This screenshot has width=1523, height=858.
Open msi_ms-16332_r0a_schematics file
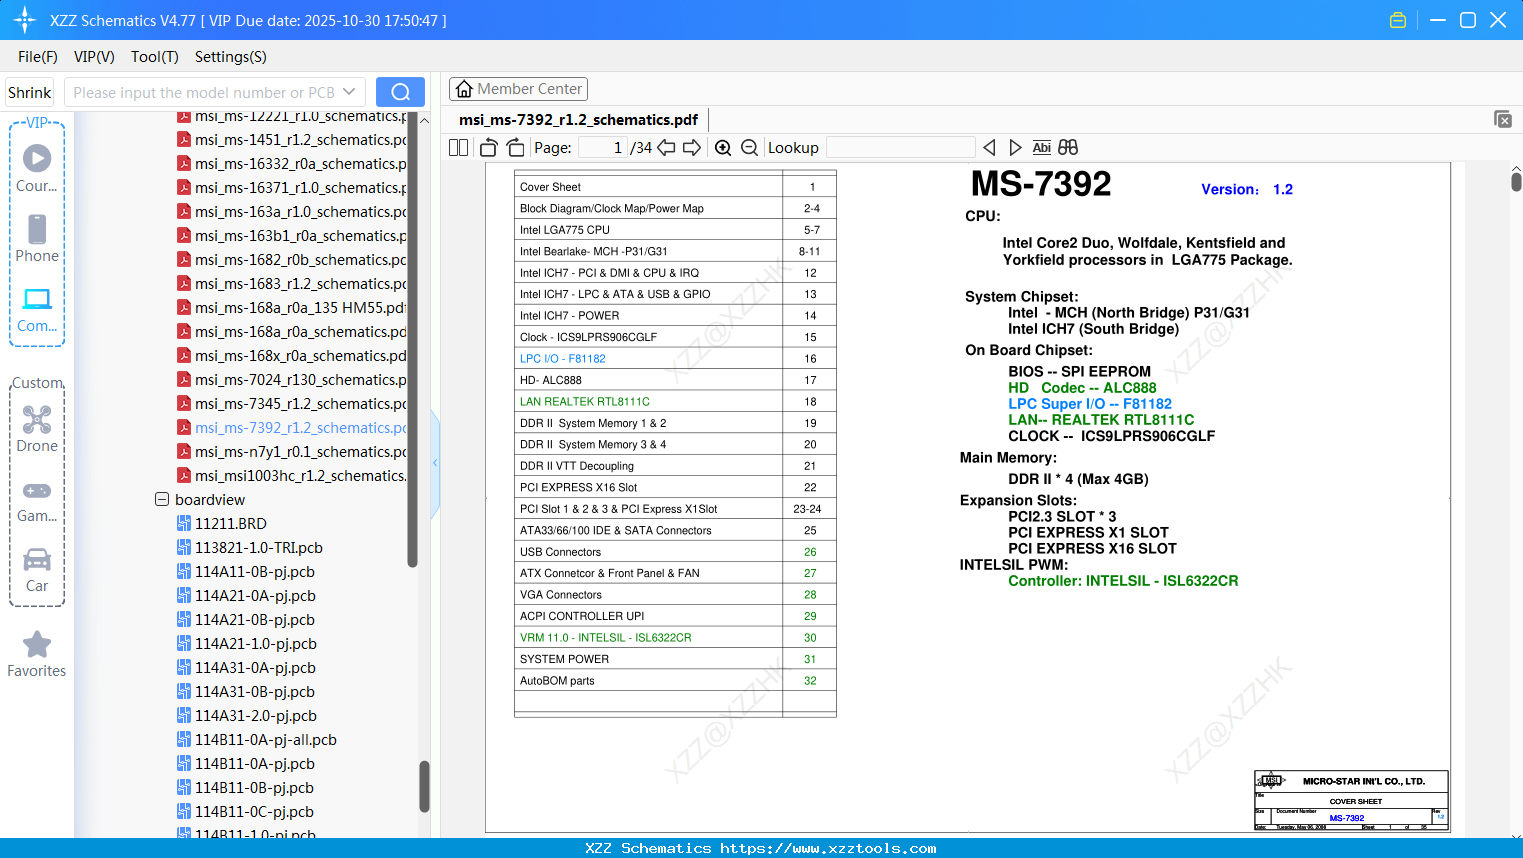pos(301,164)
